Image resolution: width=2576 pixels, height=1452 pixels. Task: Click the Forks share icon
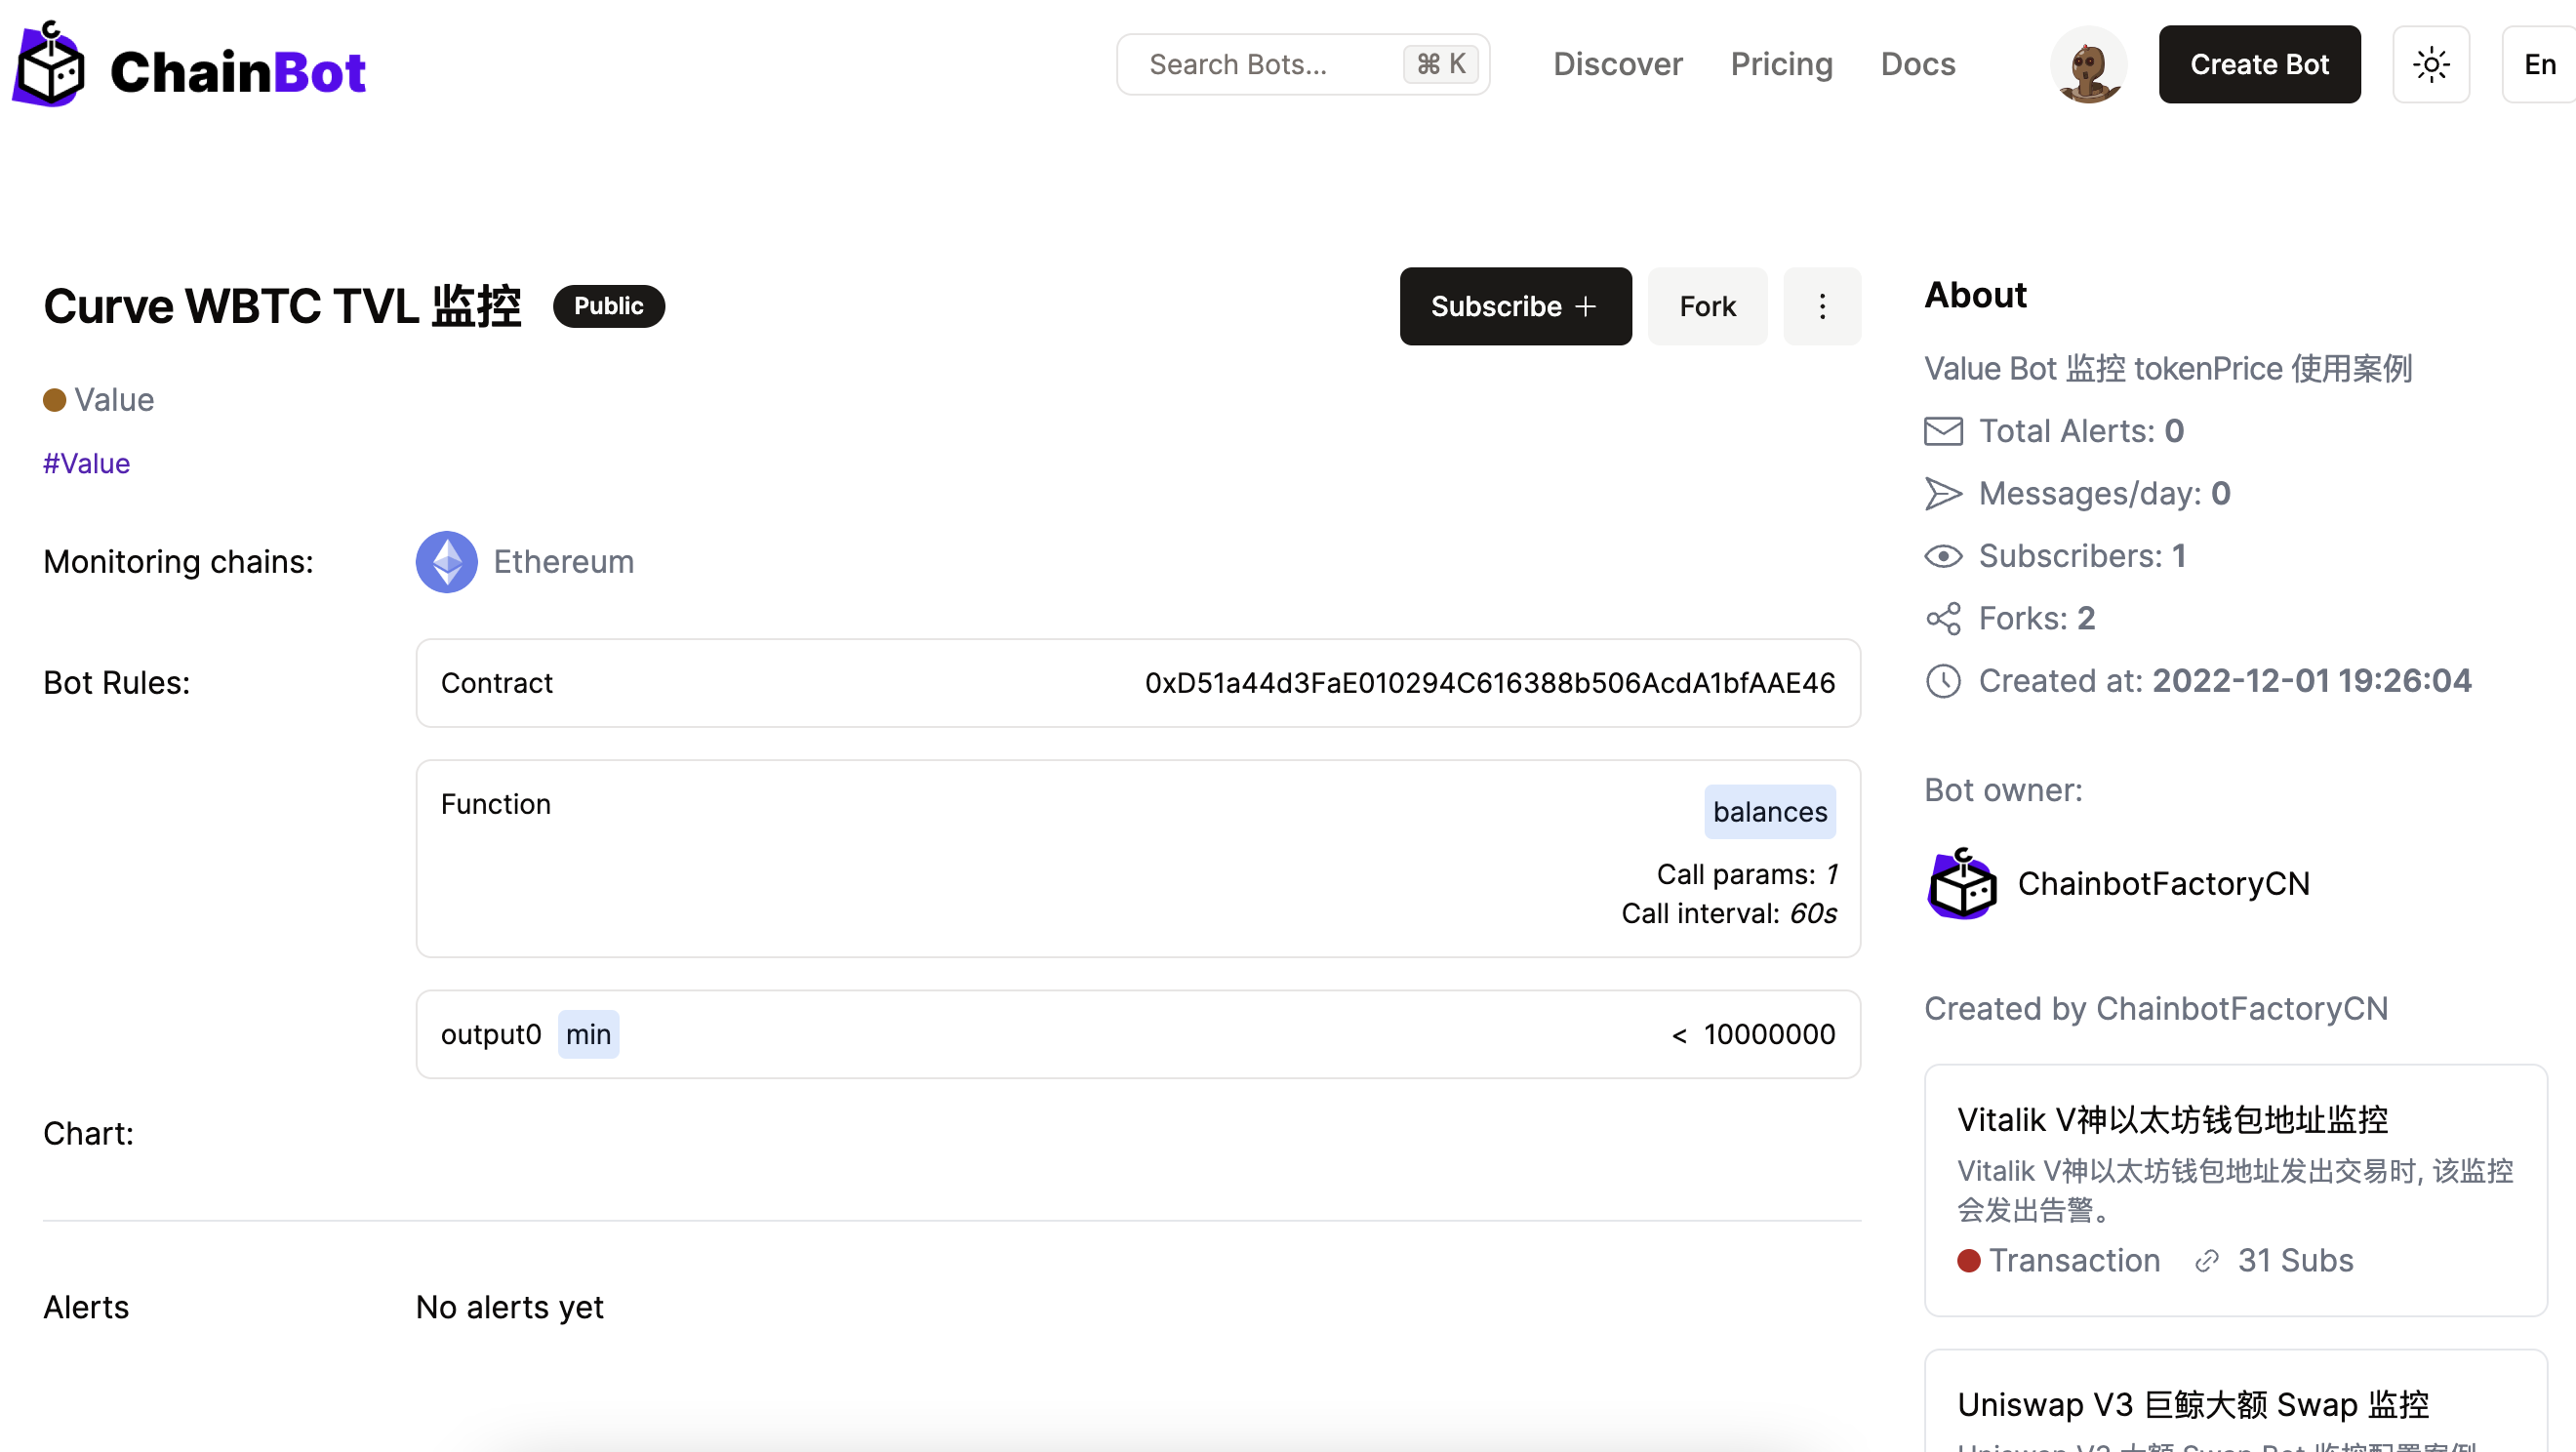tap(1943, 619)
